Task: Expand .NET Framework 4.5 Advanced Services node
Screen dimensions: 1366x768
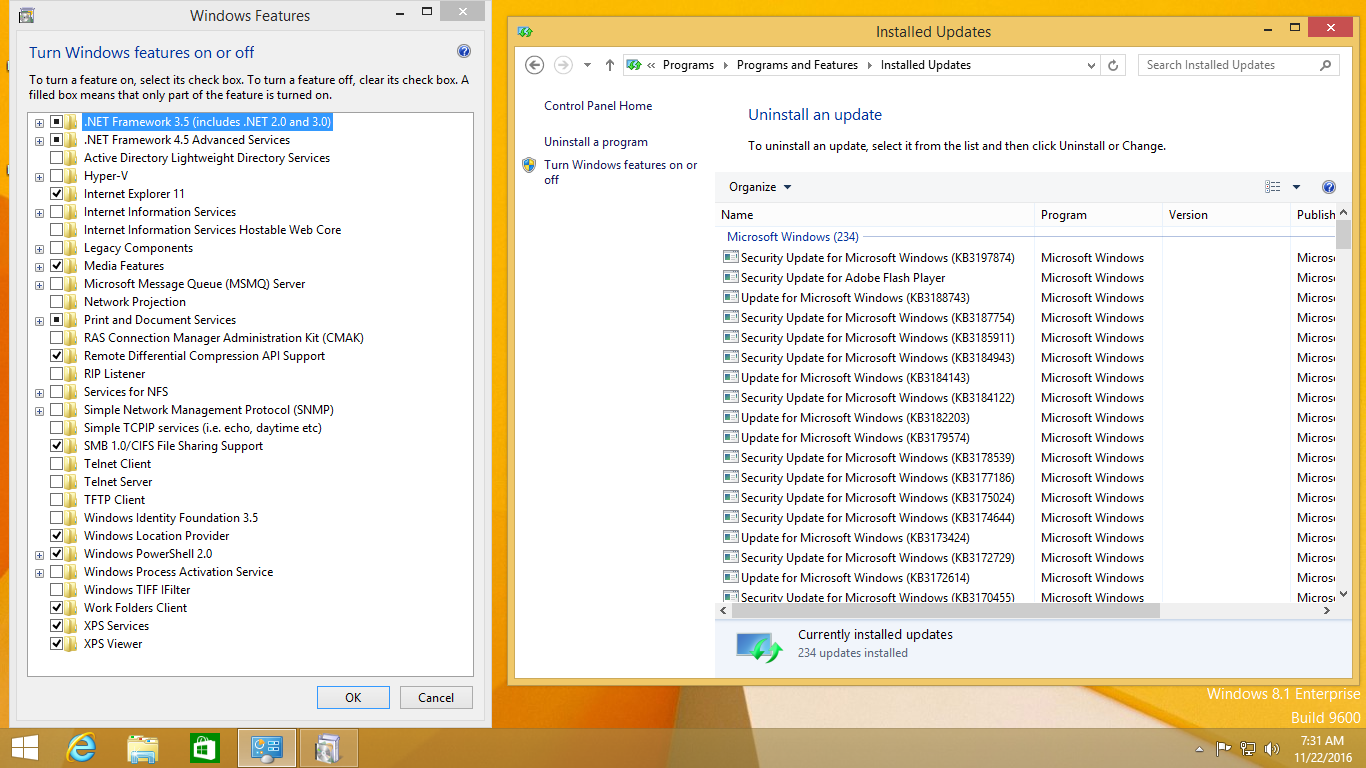Action: [x=40, y=140]
